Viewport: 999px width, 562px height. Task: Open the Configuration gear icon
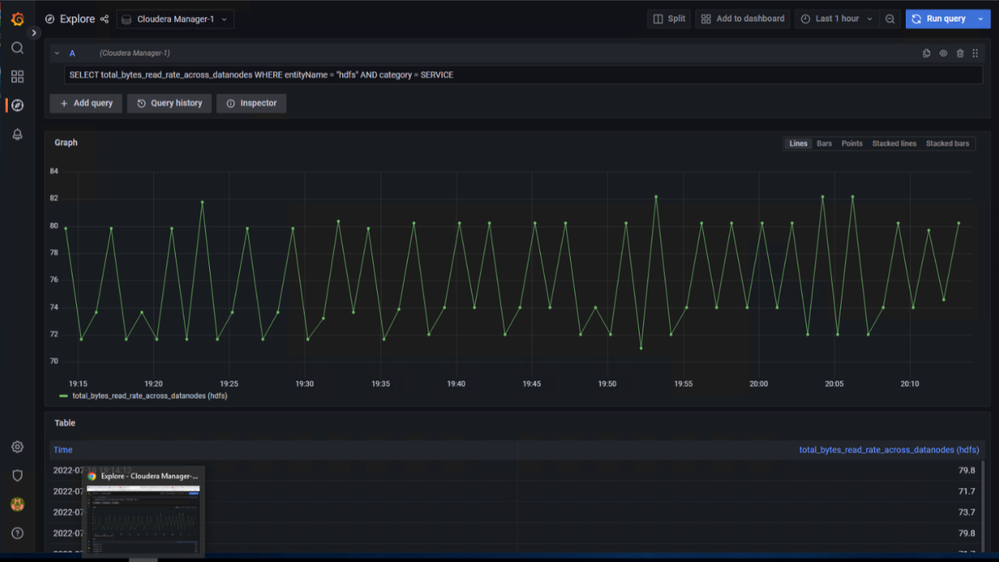coord(17,447)
